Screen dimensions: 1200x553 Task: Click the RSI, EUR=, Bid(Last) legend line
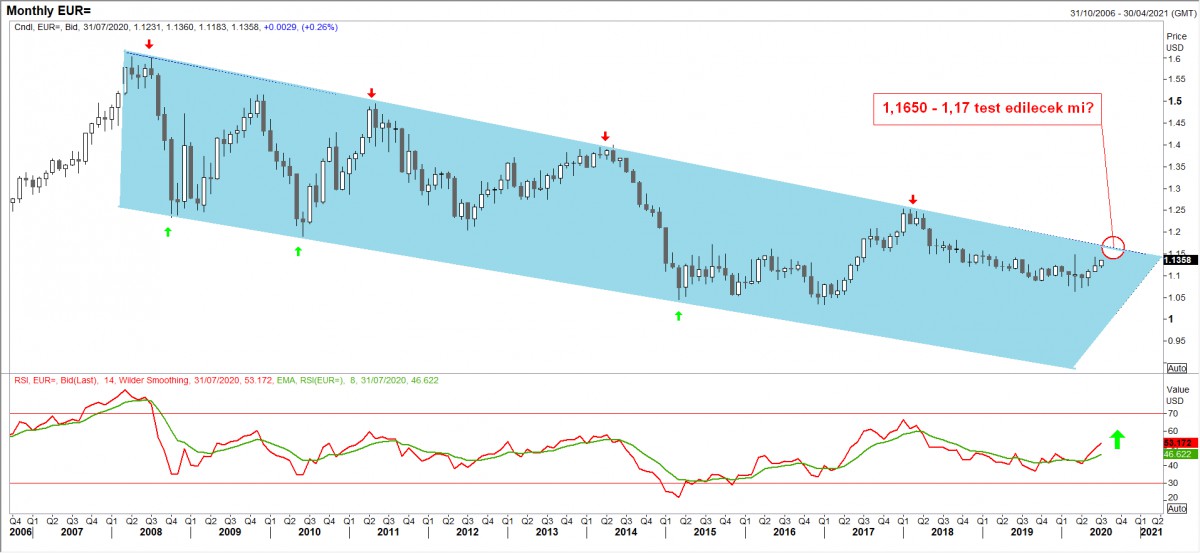pos(225,380)
